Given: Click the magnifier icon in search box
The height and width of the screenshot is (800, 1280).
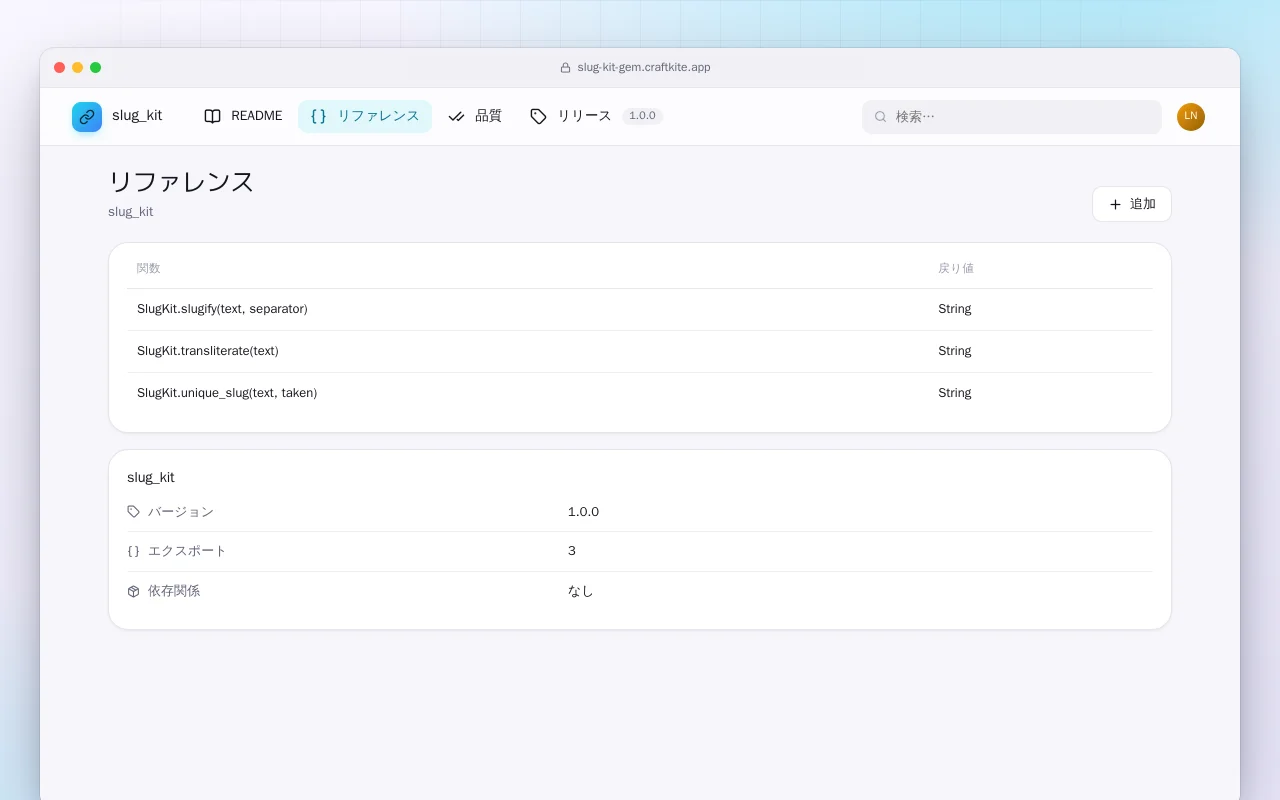Looking at the screenshot, I should click(881, 116).
